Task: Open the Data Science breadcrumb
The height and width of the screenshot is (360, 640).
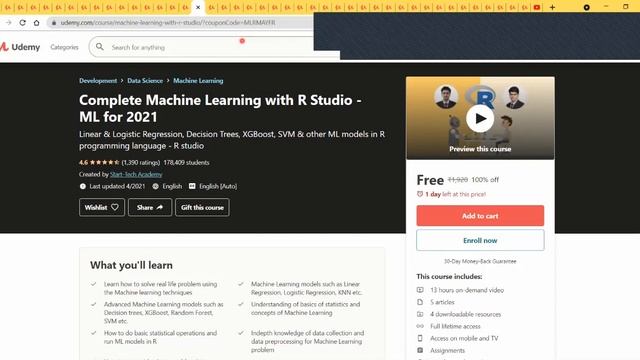Action: click(145, 81)
